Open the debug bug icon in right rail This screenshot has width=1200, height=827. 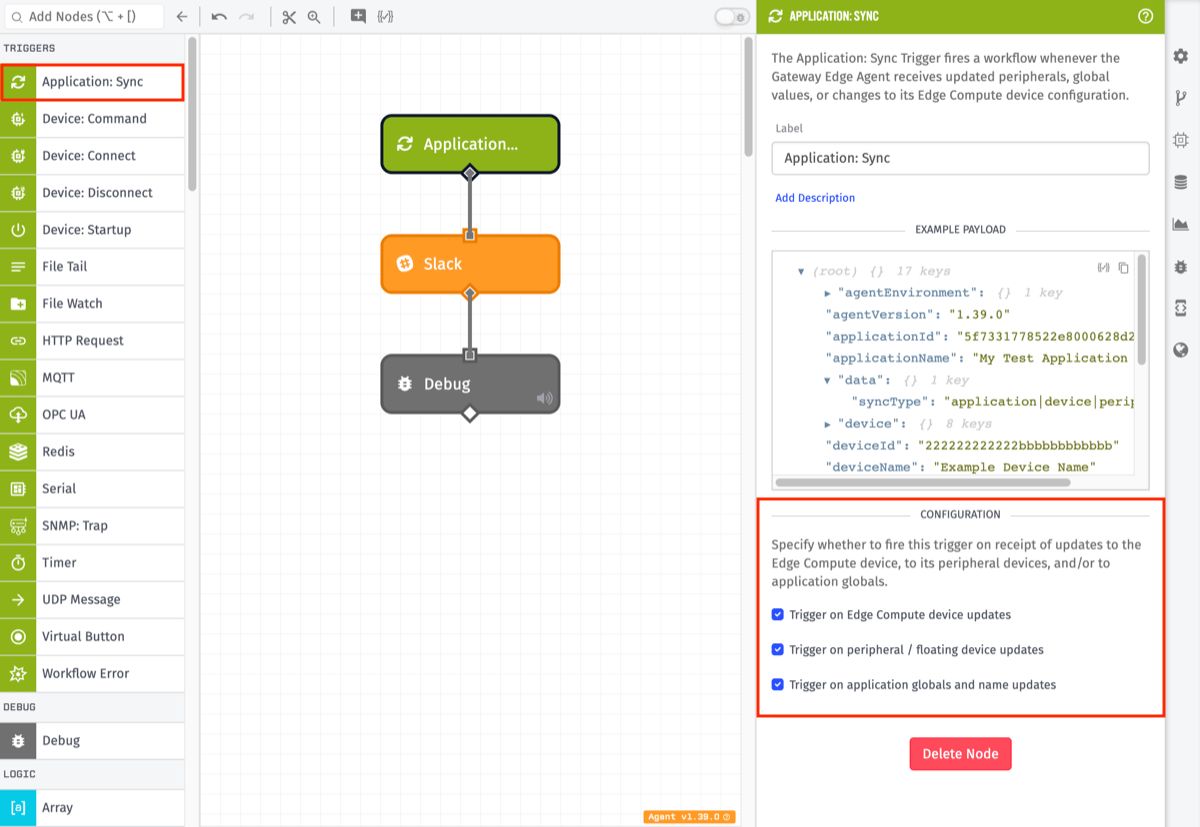coord(1181,266)
